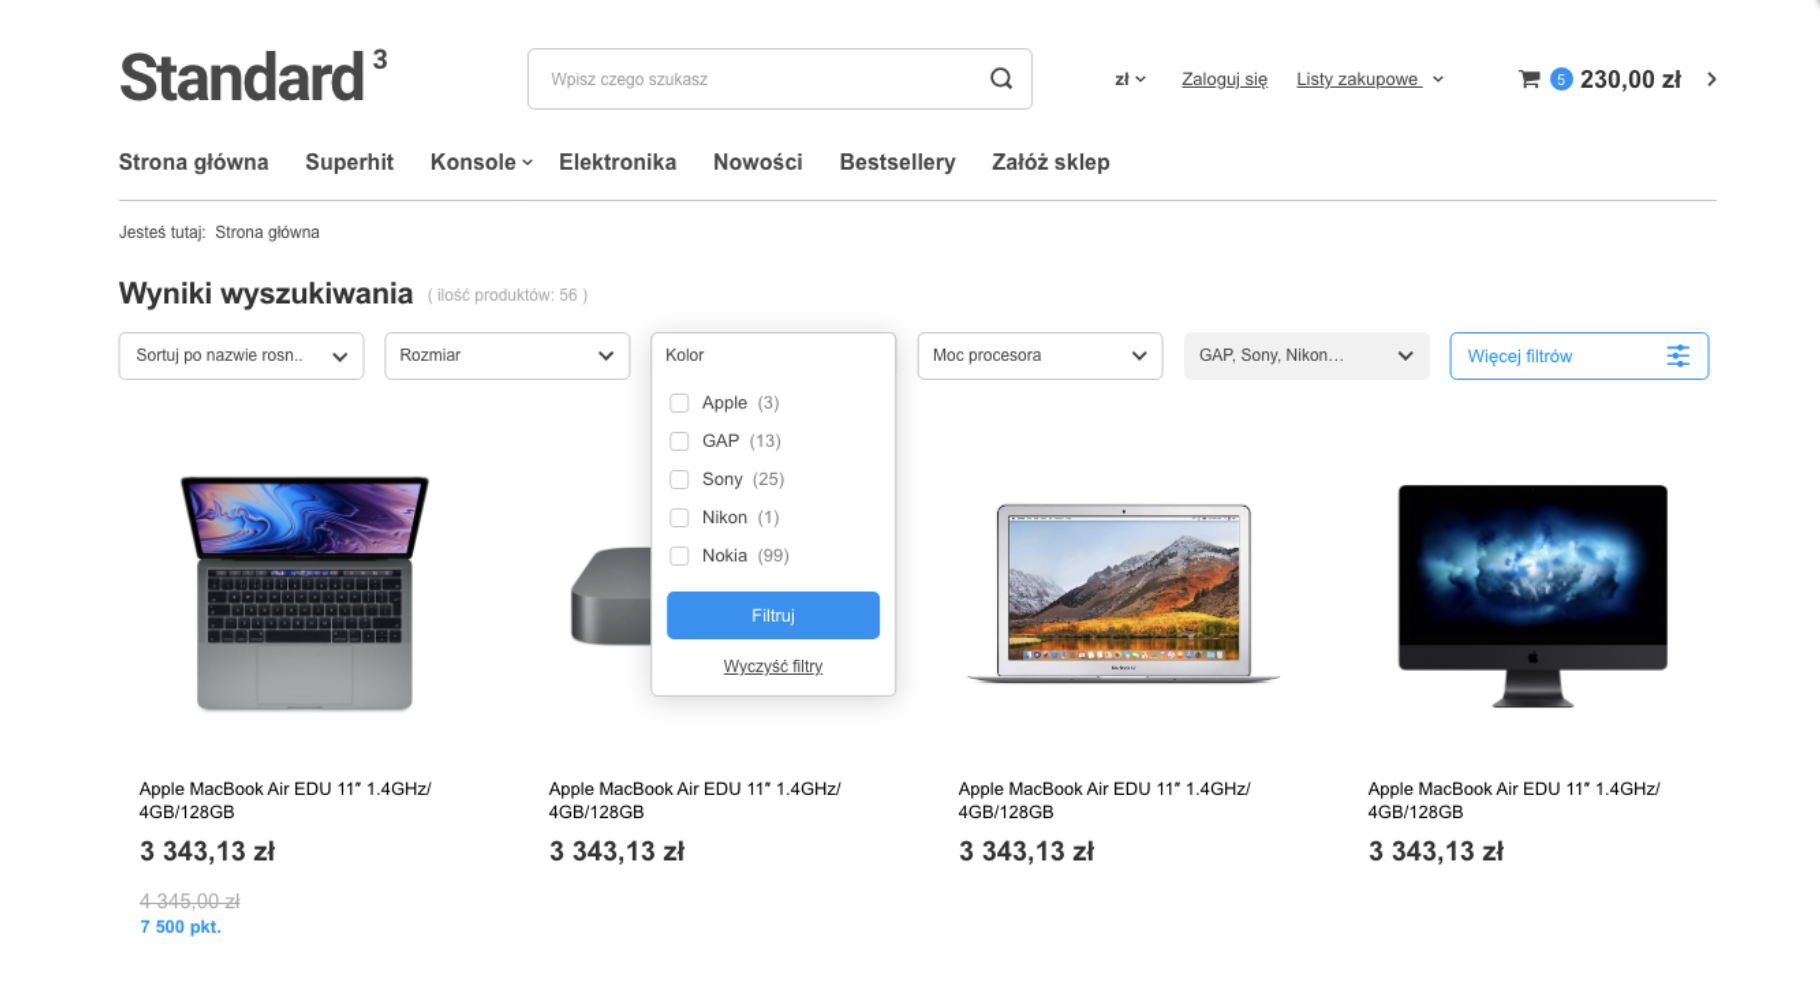
Task: Open the Mac mini product thumbnail
Action: coord(611,595)
